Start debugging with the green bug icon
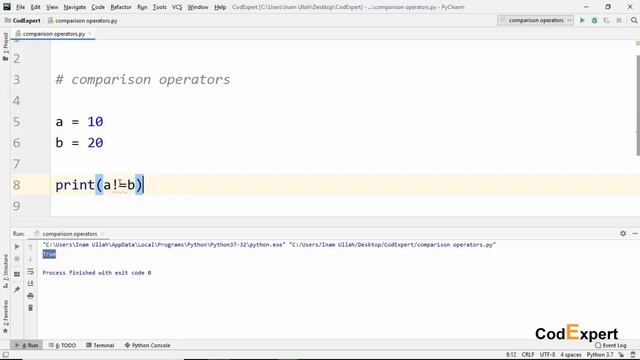 pos(594,20)
